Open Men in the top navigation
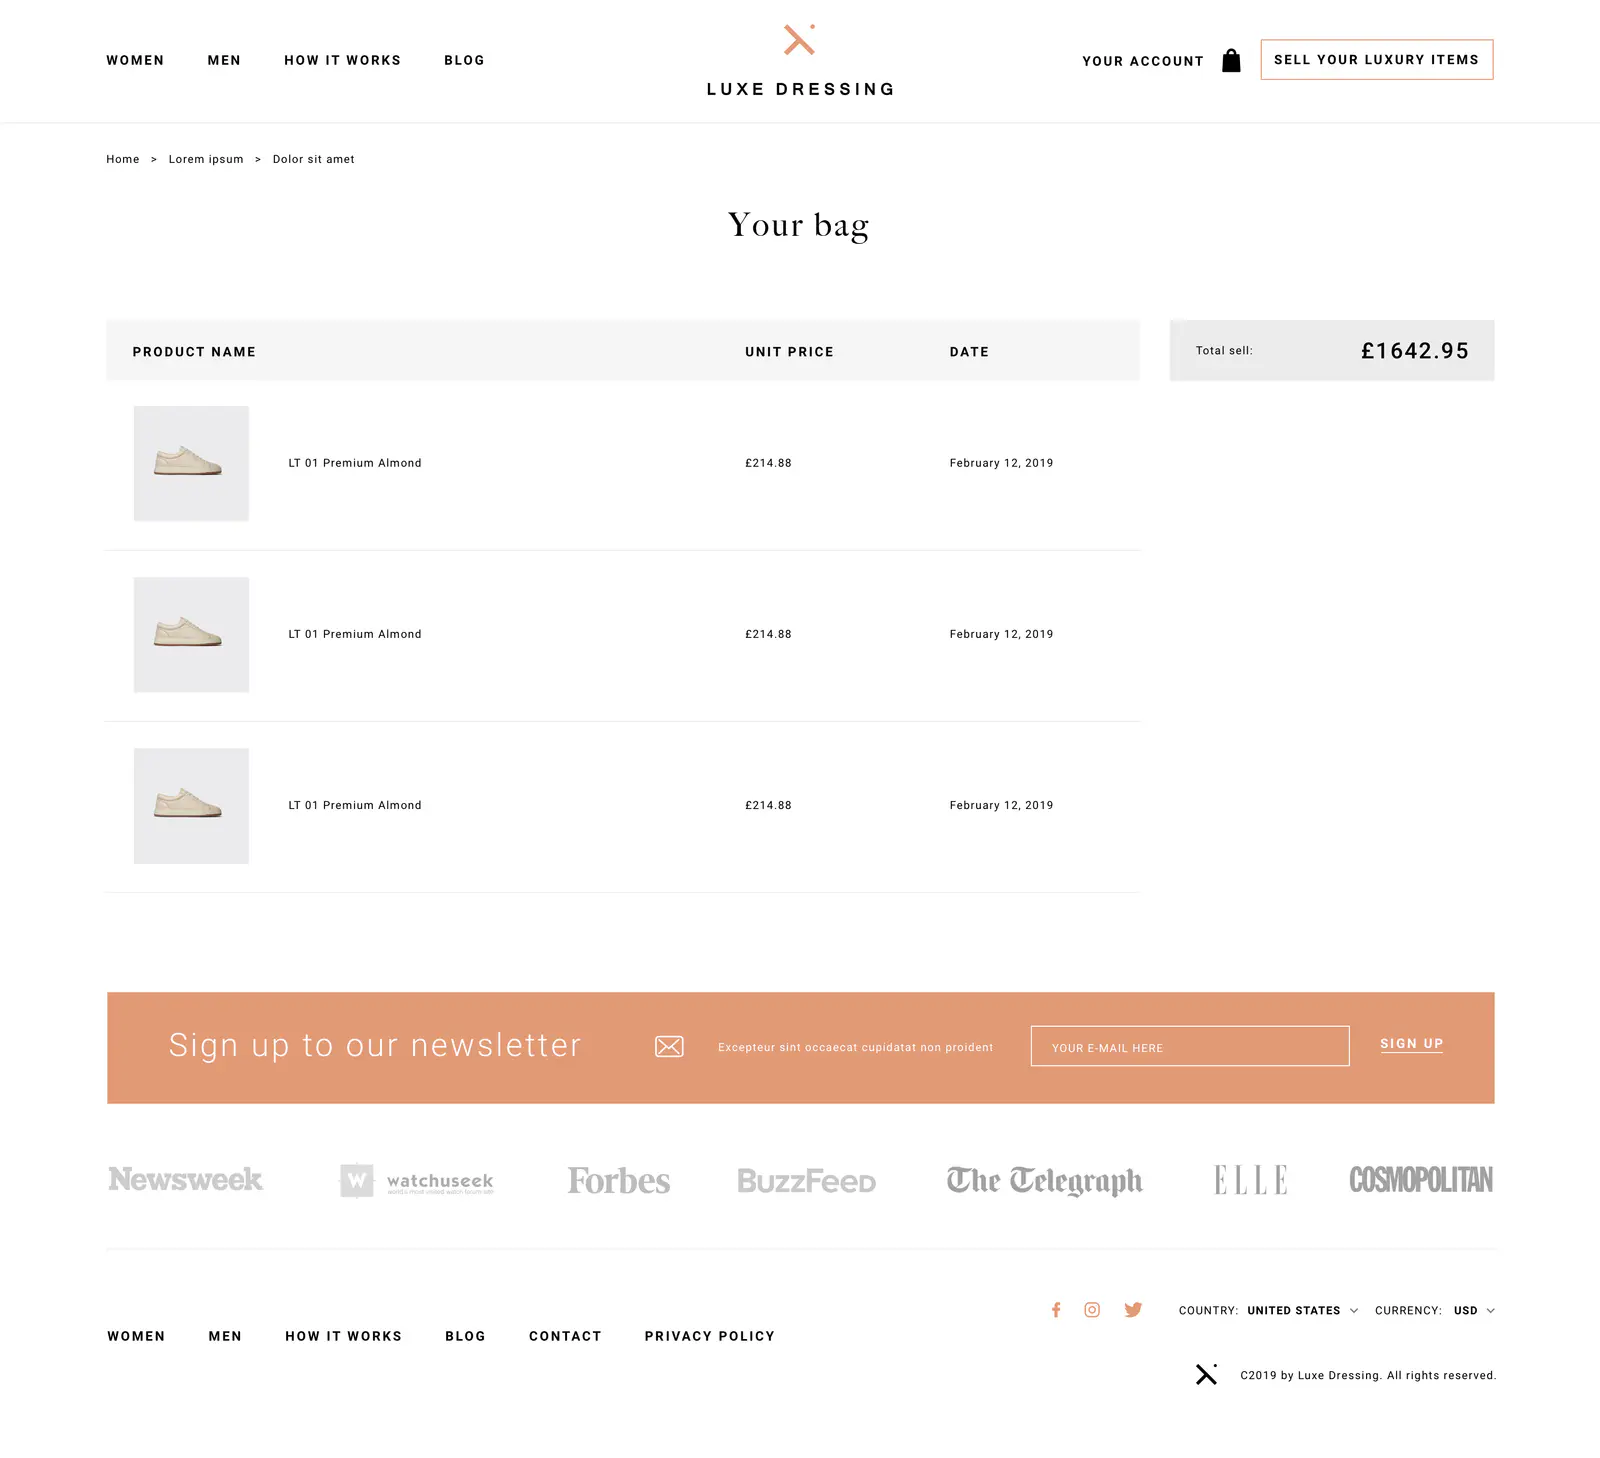Image resolution: width=1600 pixels, height=1458 pixels. (x=224, y=61)
